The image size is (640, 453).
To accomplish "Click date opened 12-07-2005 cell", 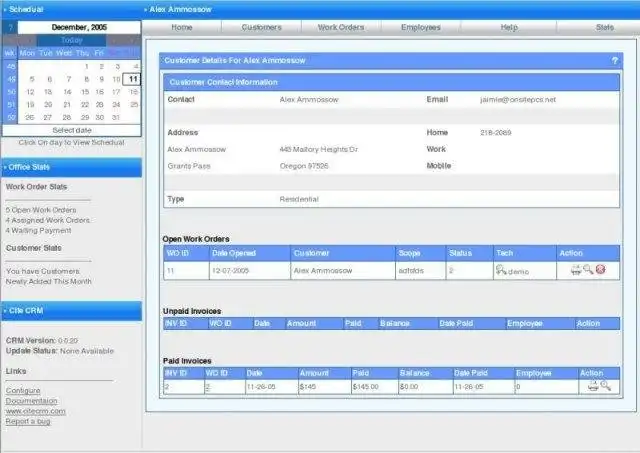I will (249, 270).
